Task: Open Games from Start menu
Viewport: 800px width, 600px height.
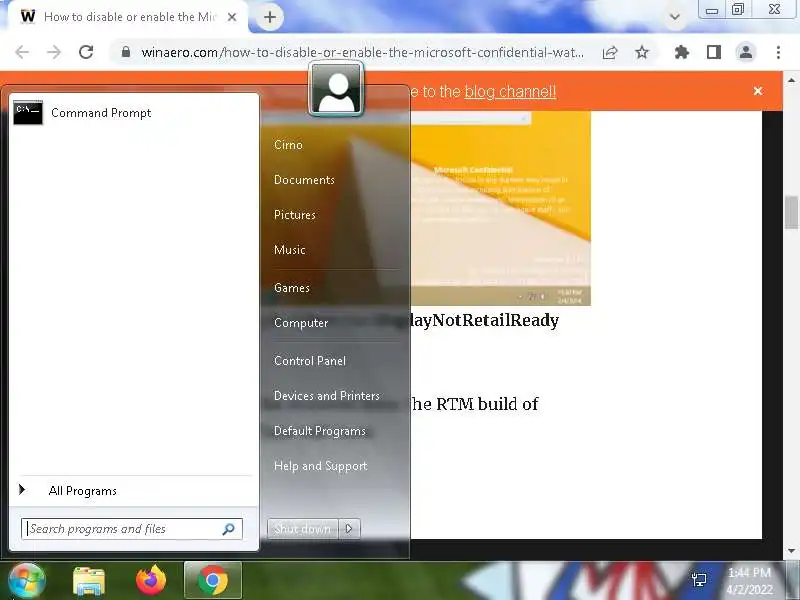Action: [x=292, y=288]
